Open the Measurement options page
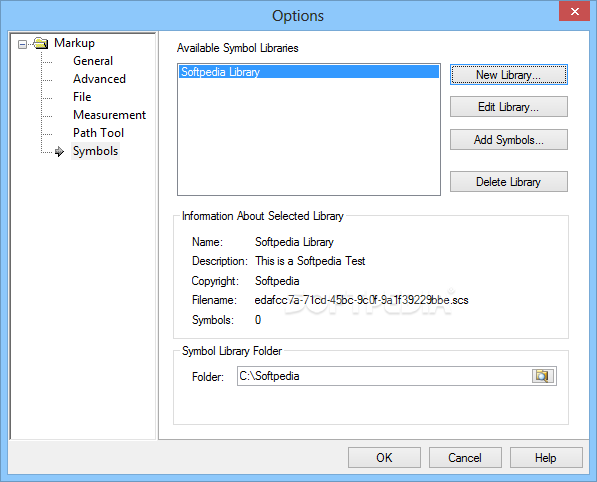Screen dimensions: 597x482 point(109,115)
